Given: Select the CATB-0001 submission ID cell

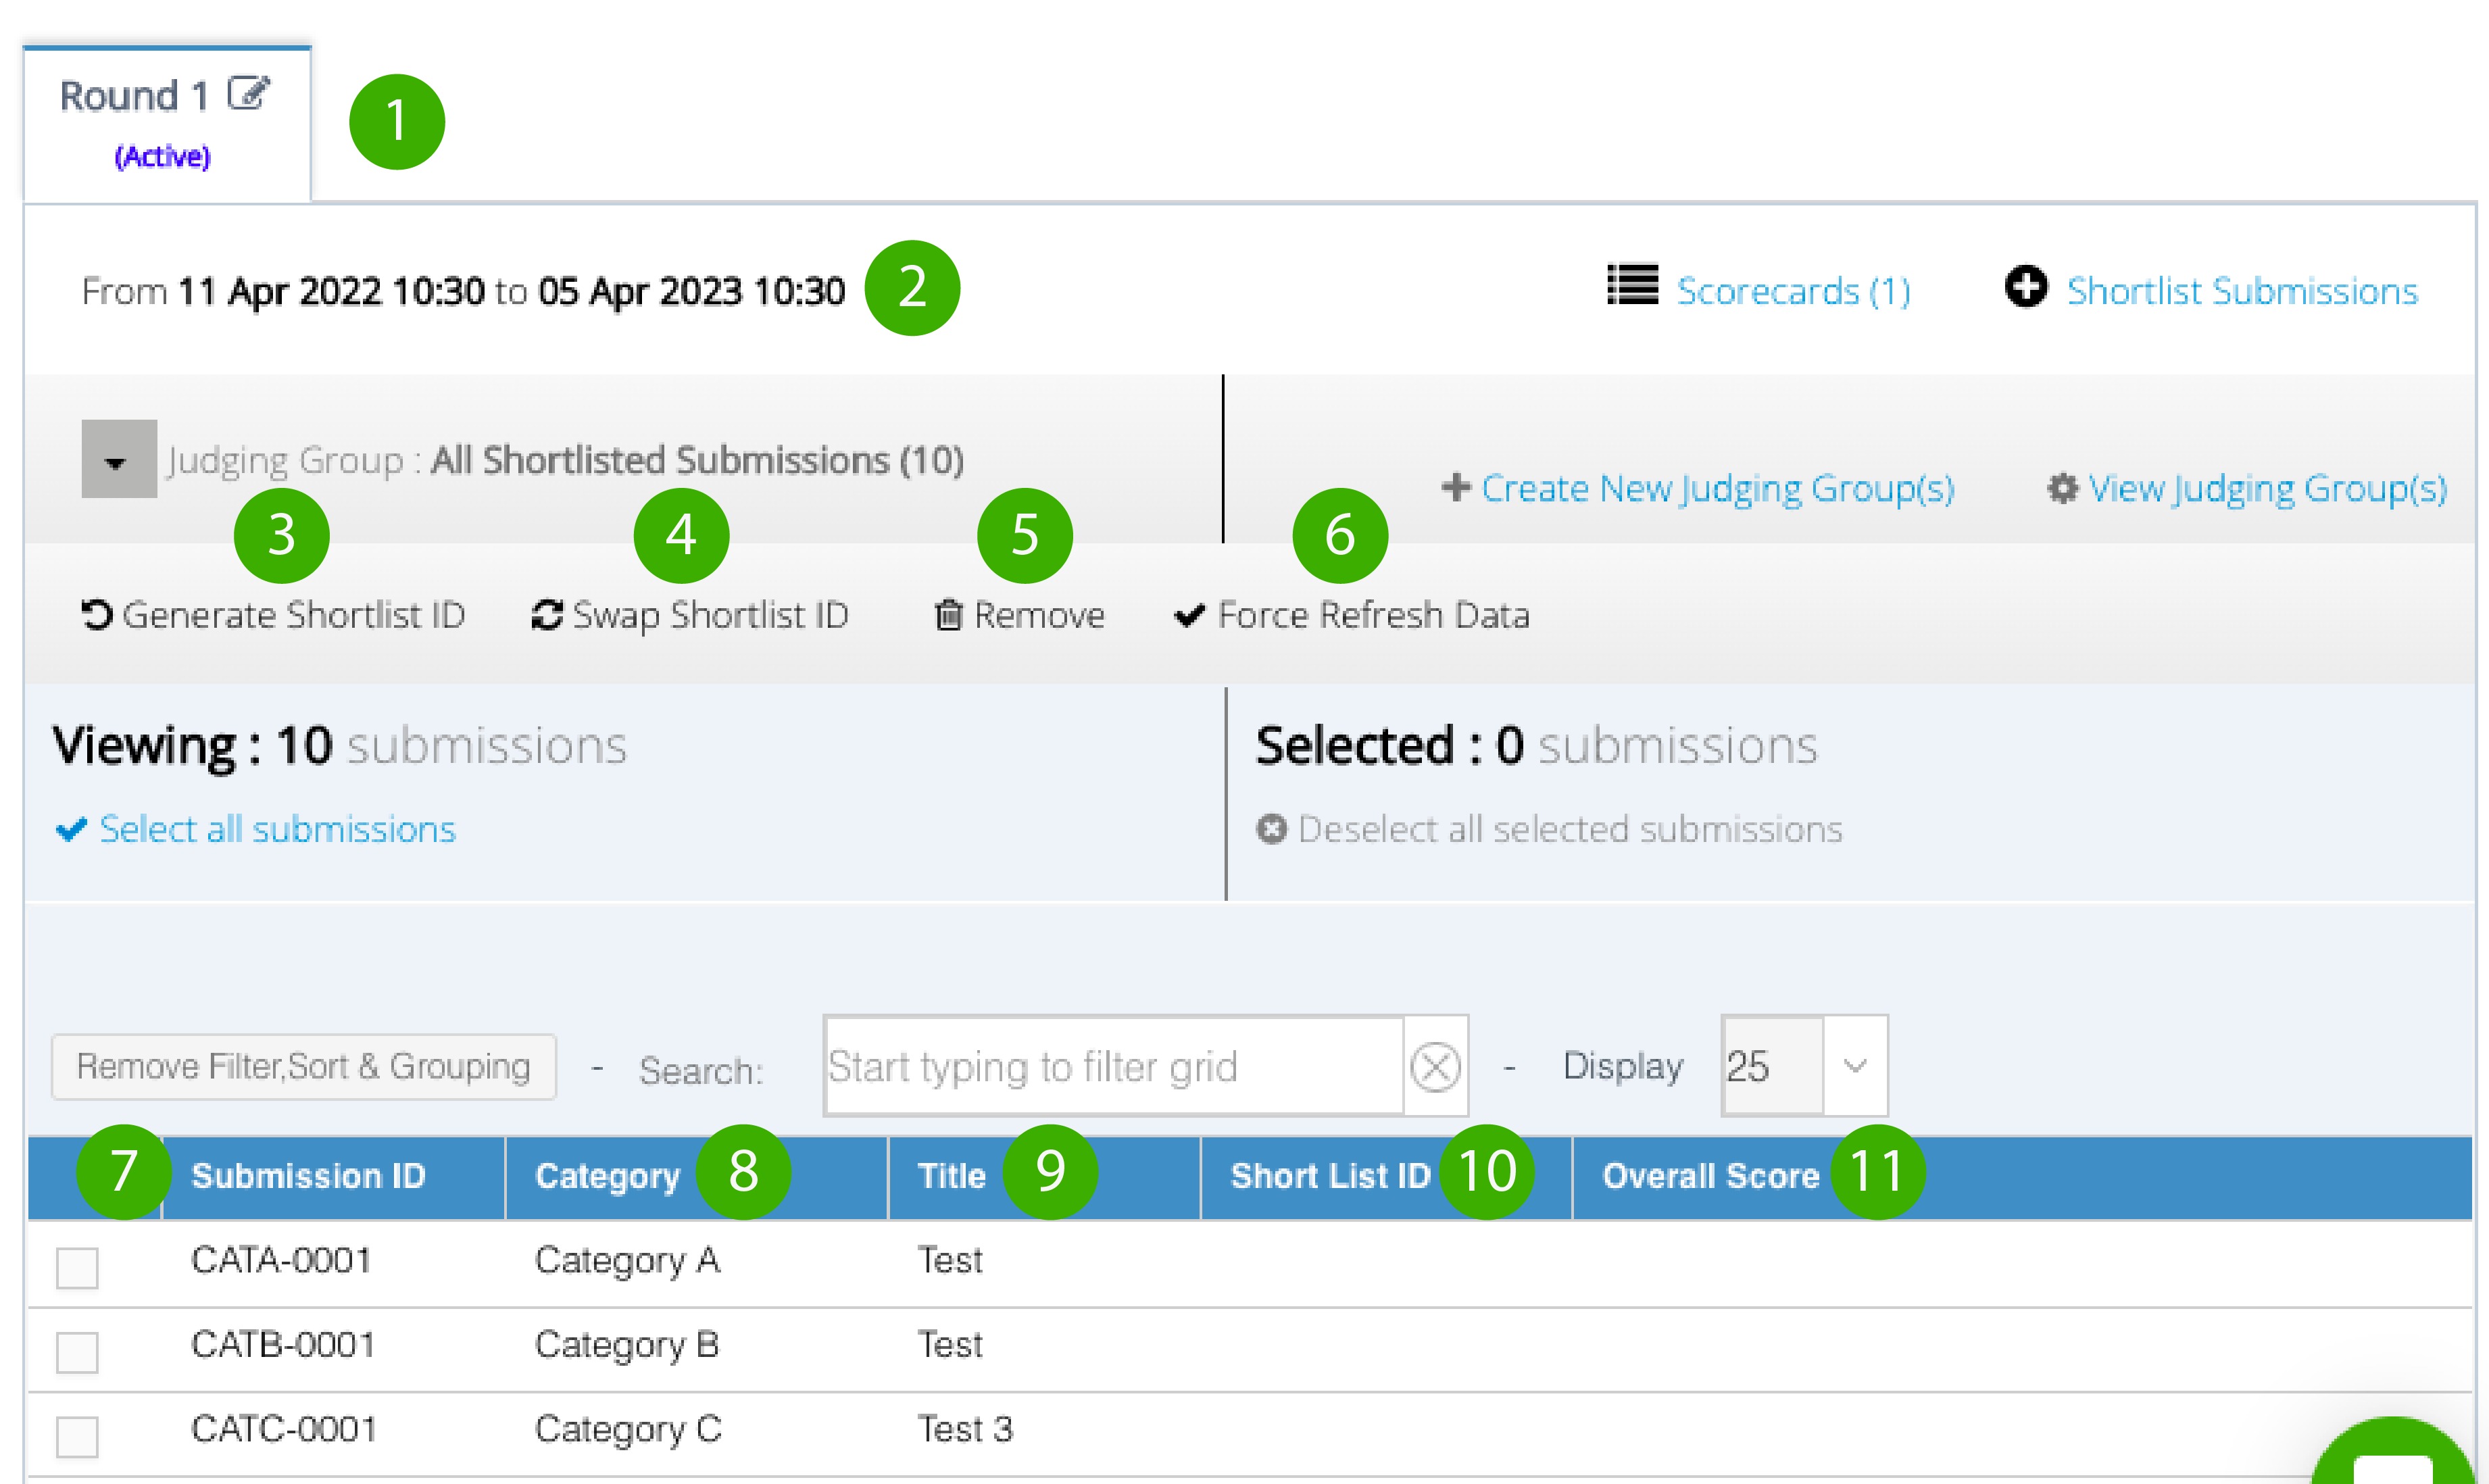Looking at the screenshot, I should click(283, 1345).
